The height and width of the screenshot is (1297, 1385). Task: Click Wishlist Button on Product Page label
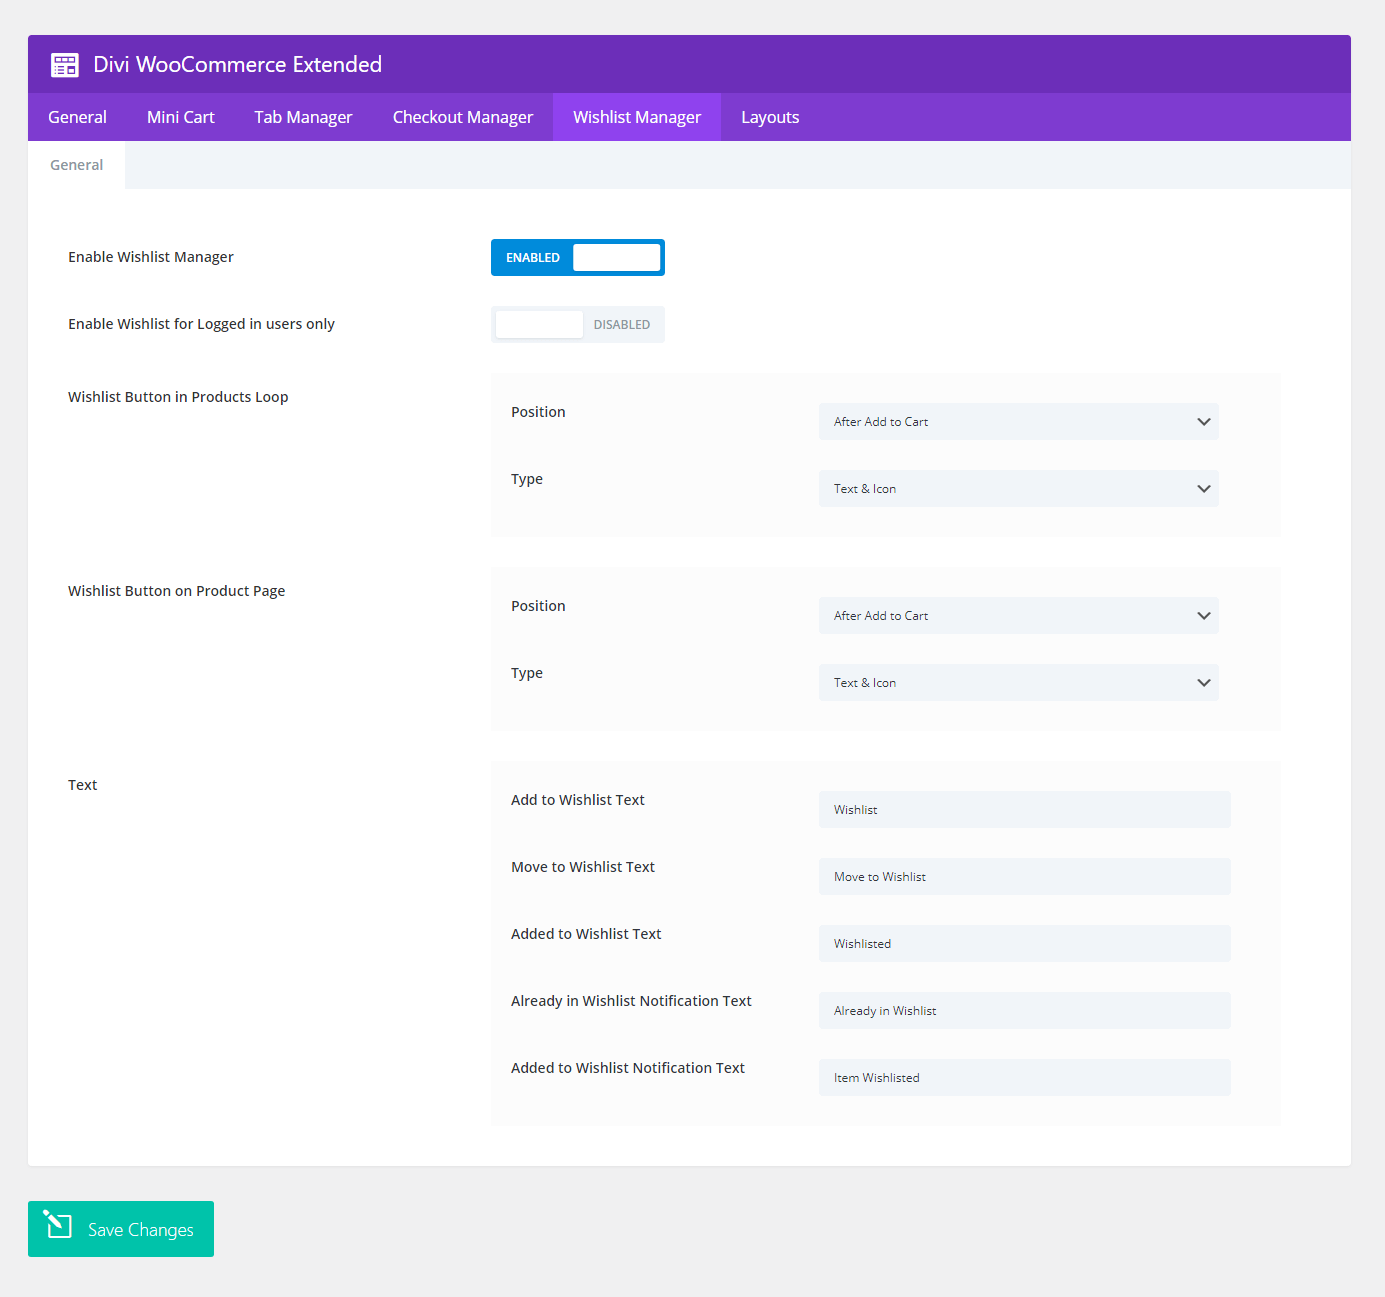176,591
